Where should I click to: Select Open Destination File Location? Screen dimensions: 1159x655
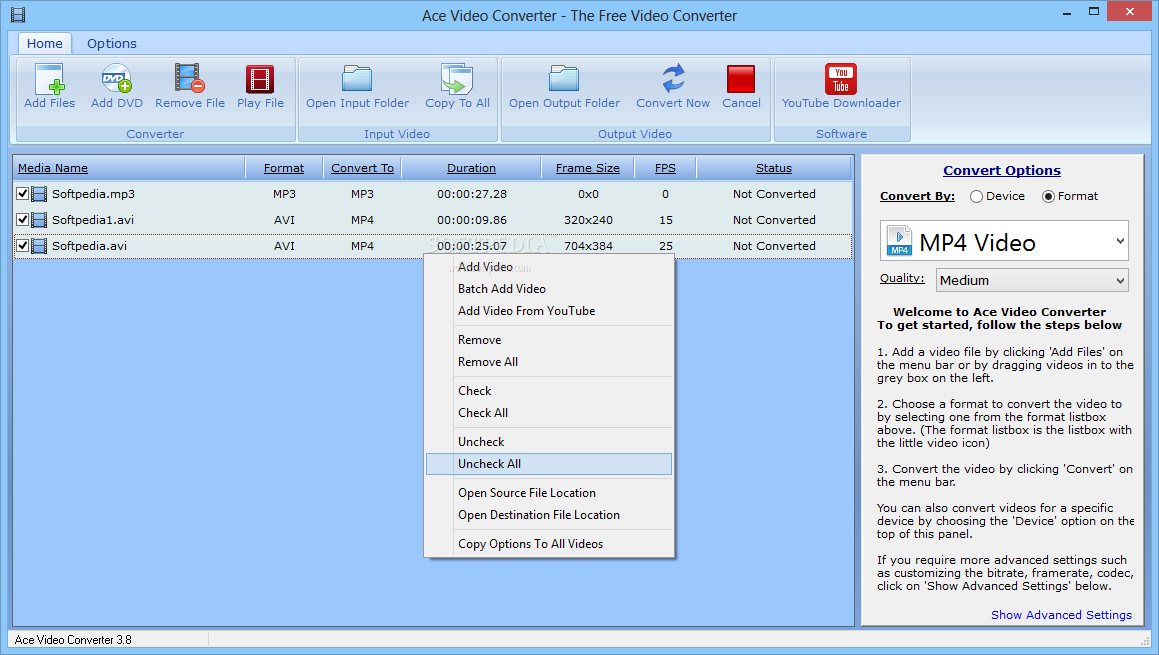pyautogui.click(x=538, y=515)
